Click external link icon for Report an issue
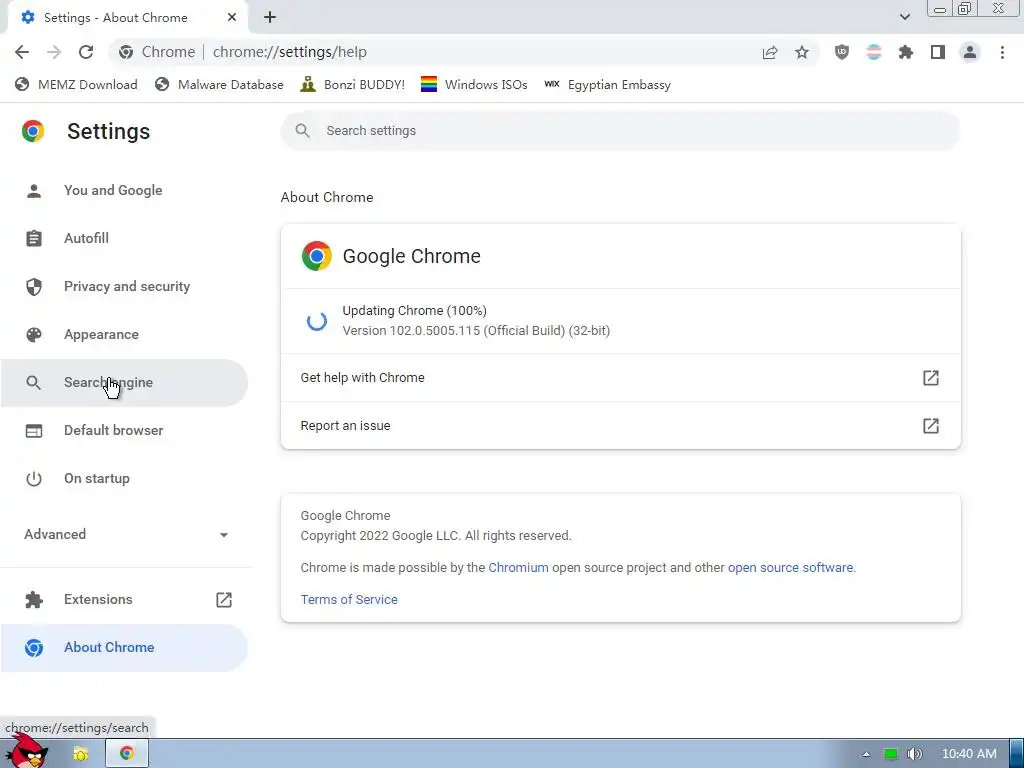 (931, 426)
